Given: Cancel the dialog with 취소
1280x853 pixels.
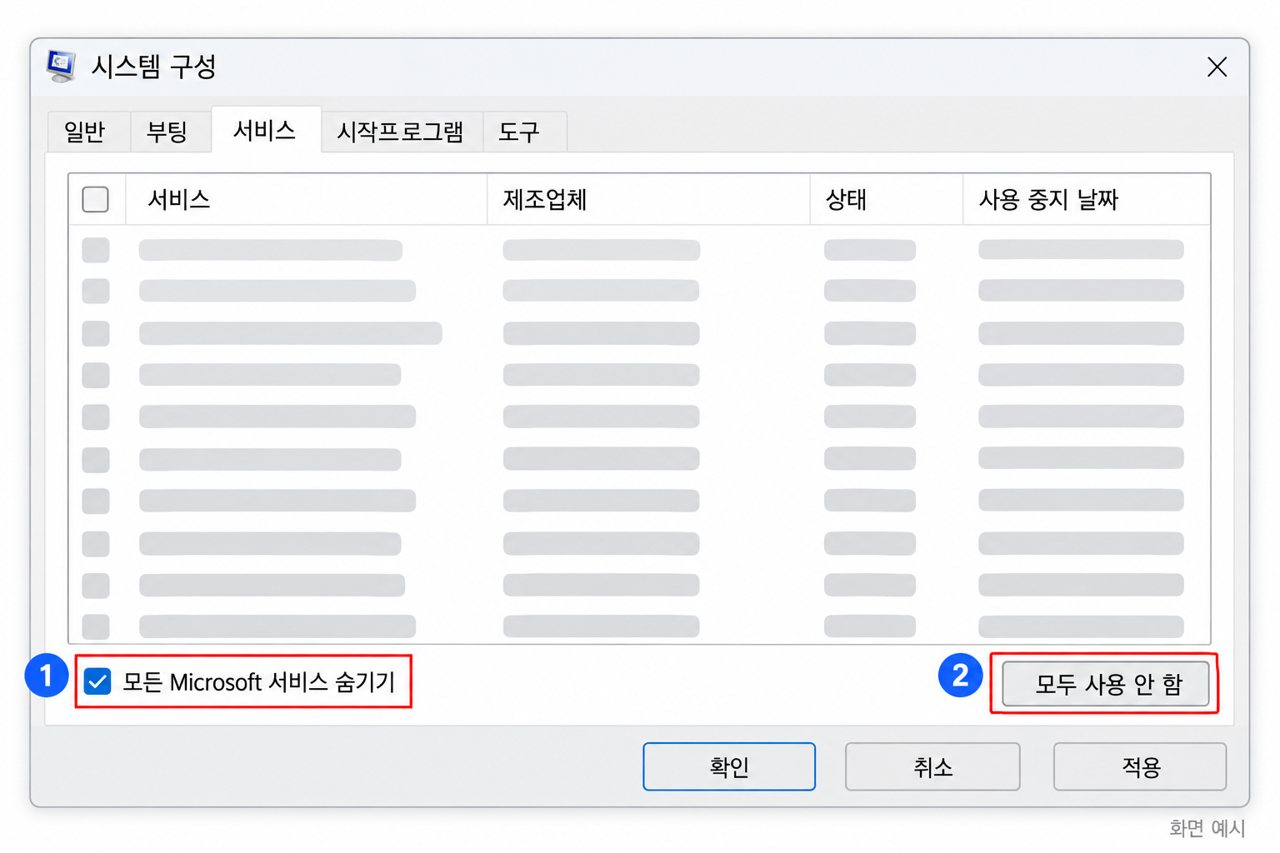Looking at the screenshot, I should click(x=933, y=767).
